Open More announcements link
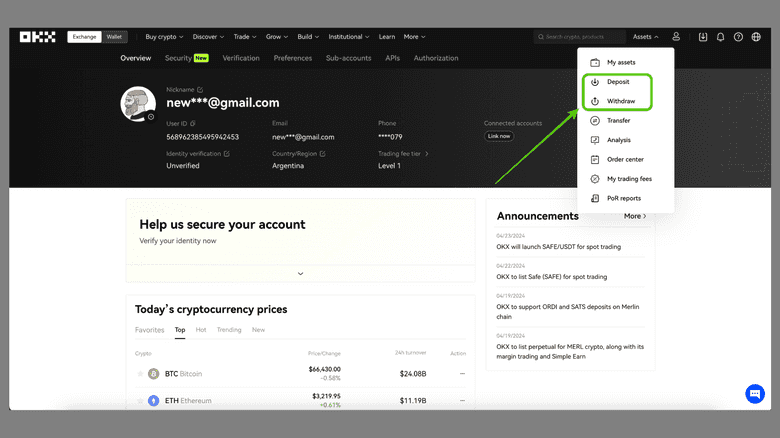 click(x=635, y=216)
